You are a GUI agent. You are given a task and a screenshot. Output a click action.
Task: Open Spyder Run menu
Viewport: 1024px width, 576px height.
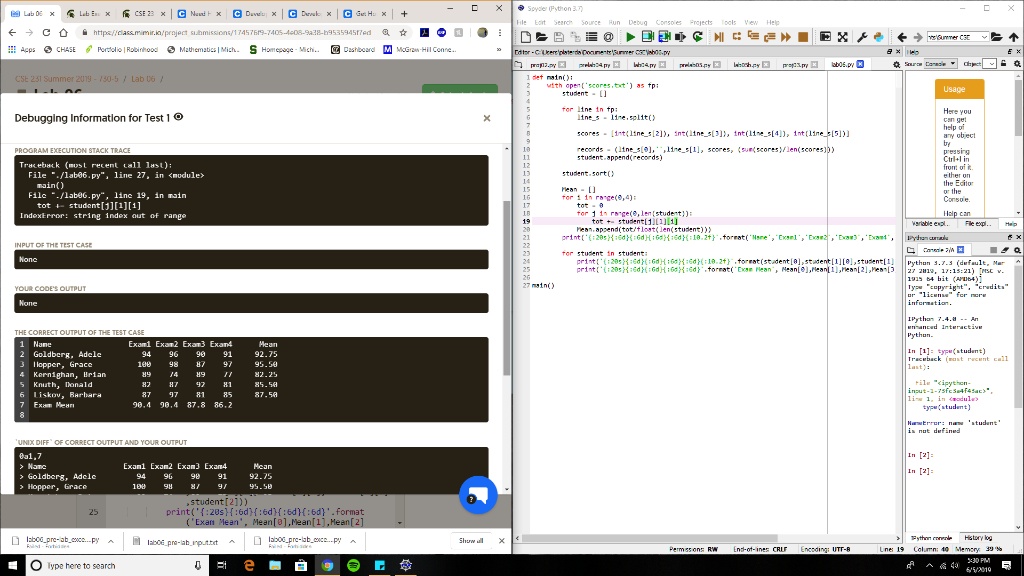[615, 22]
